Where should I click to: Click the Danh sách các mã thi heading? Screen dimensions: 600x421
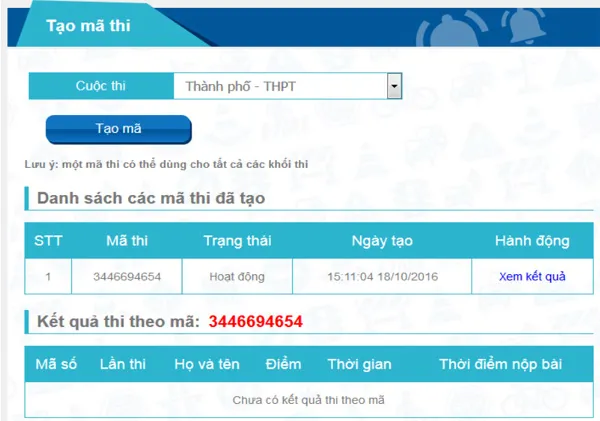[x=151, y=198]
